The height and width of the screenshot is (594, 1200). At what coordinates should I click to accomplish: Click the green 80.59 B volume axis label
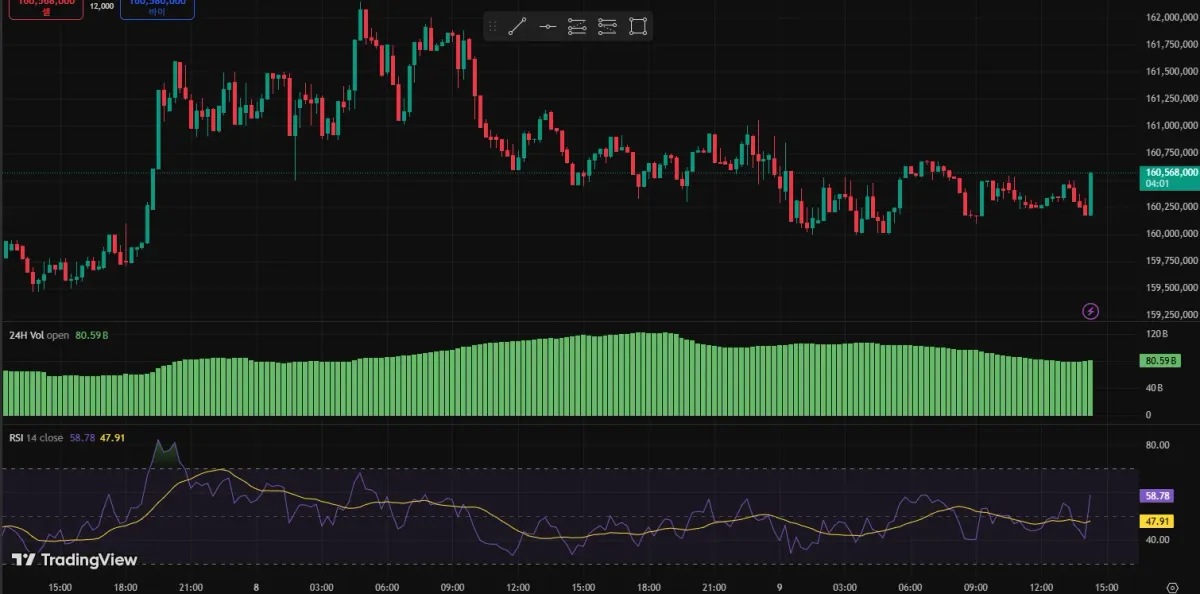click(1162, 360)
